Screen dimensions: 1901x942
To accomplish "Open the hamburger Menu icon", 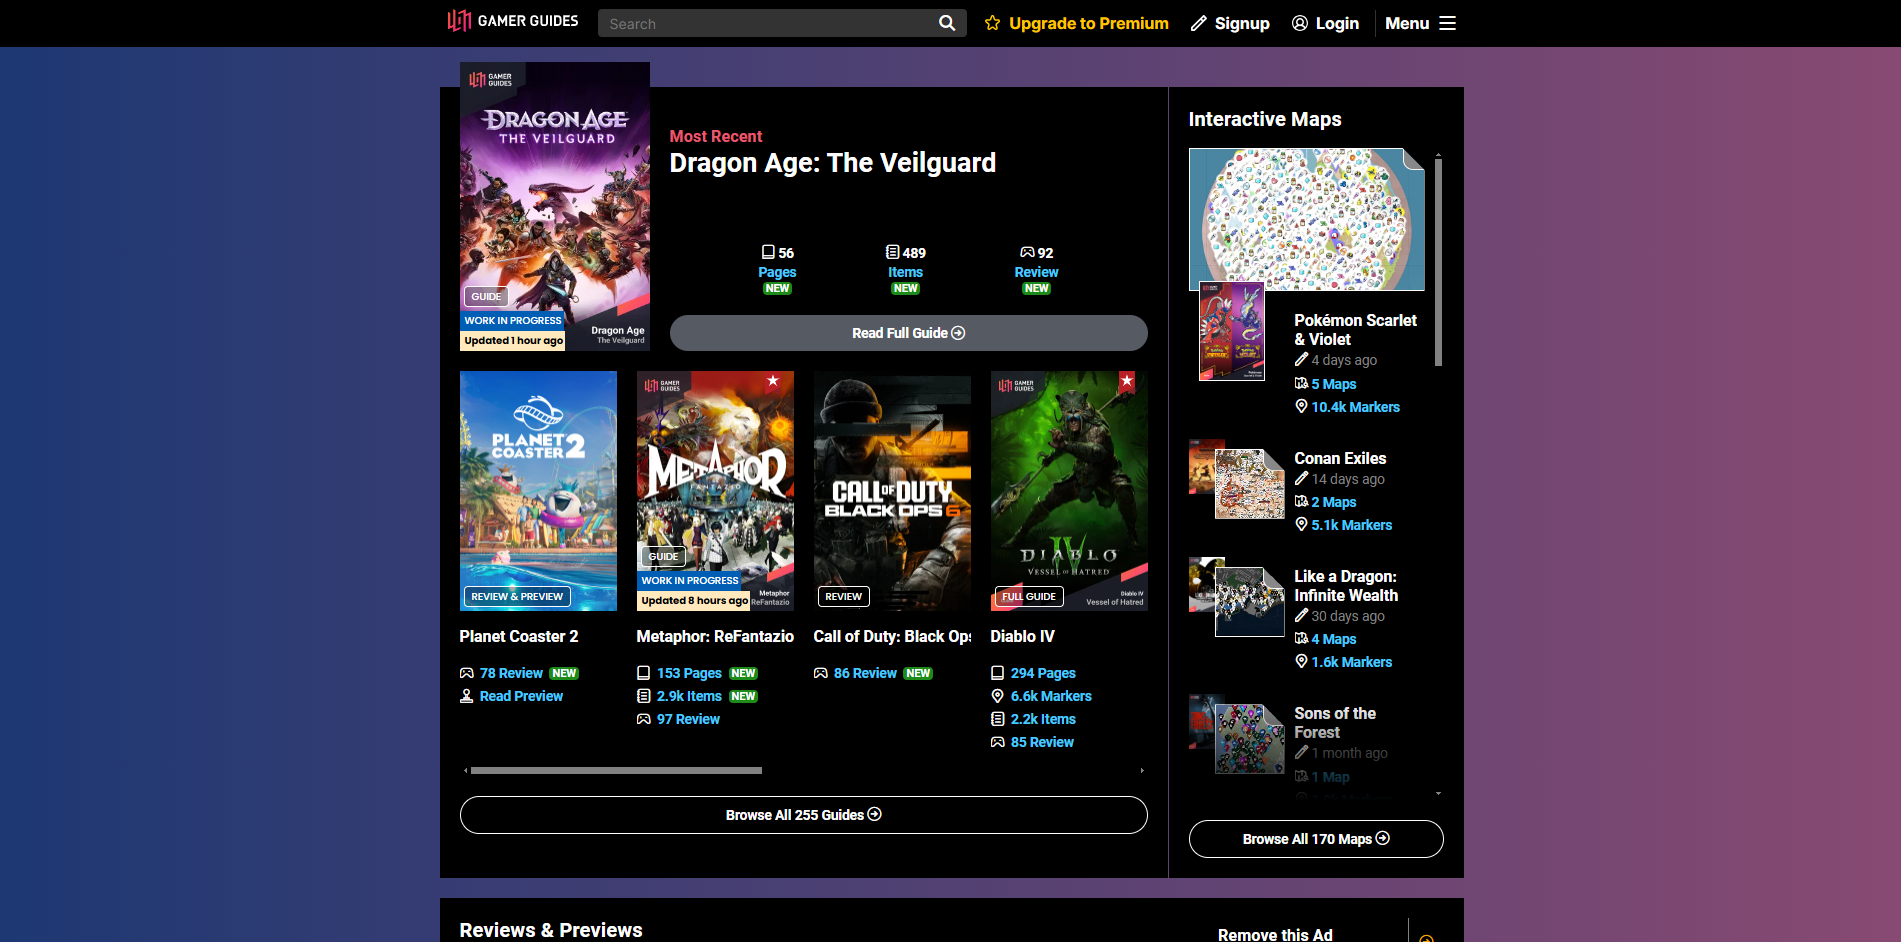I will pos(1447,23).
